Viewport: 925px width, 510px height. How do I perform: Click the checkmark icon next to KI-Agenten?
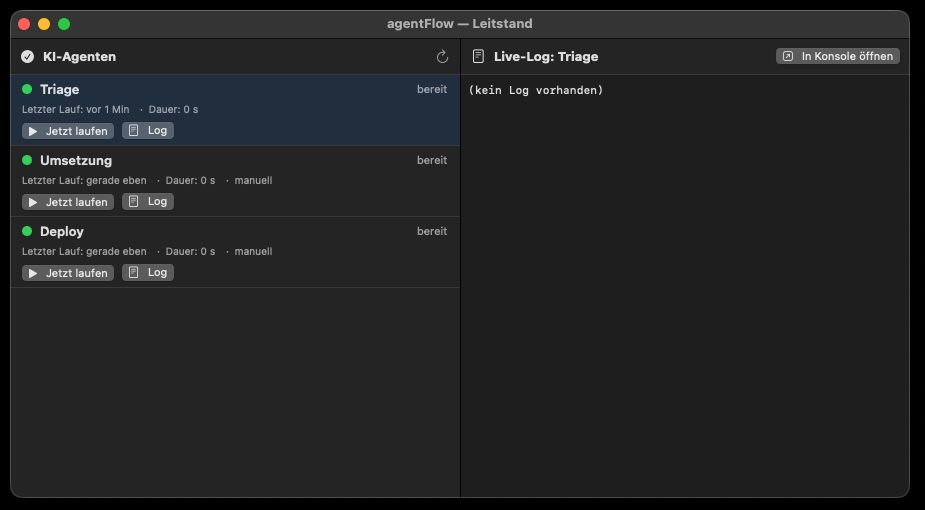[x=27, y=57]
